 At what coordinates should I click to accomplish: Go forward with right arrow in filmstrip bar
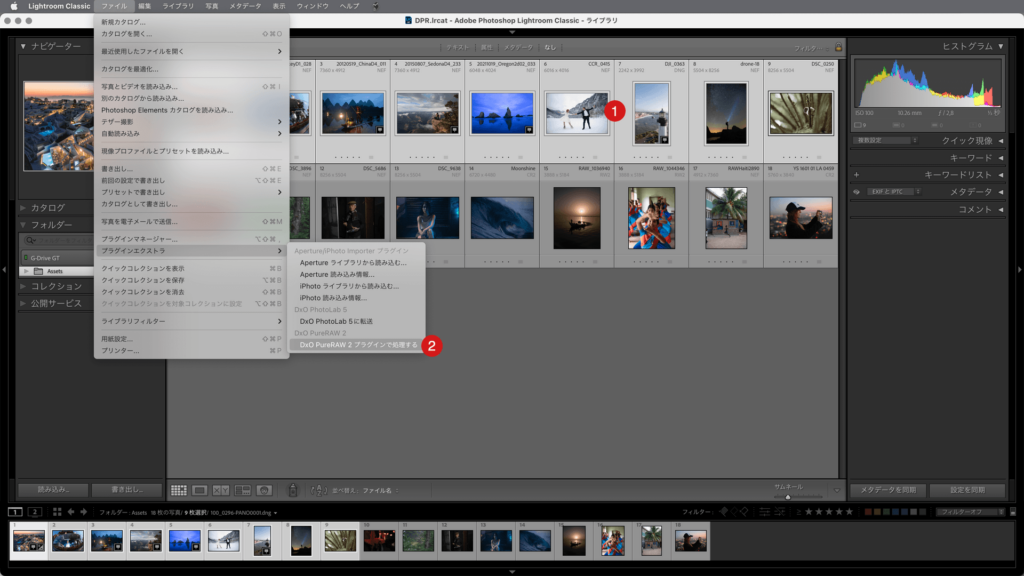[x=83, y=512]
